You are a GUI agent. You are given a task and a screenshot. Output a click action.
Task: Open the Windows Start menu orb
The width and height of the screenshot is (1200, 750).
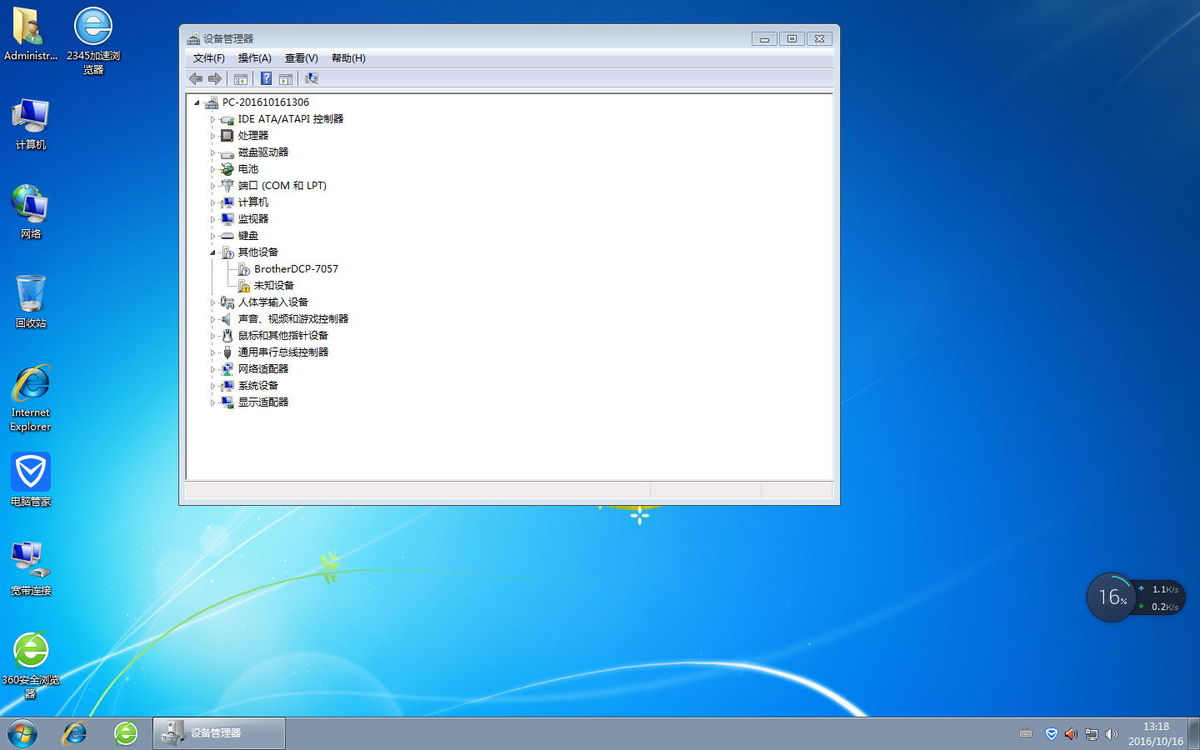22,733
